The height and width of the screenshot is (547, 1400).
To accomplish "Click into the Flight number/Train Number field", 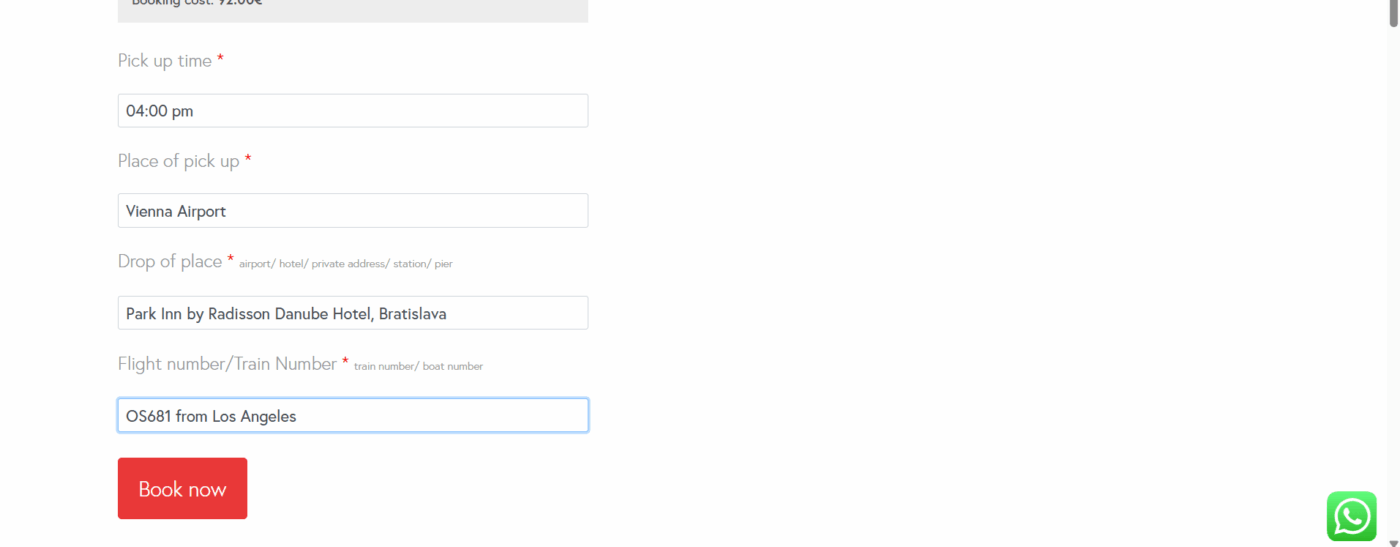I will pyautogui.click(x=352, y=416).
